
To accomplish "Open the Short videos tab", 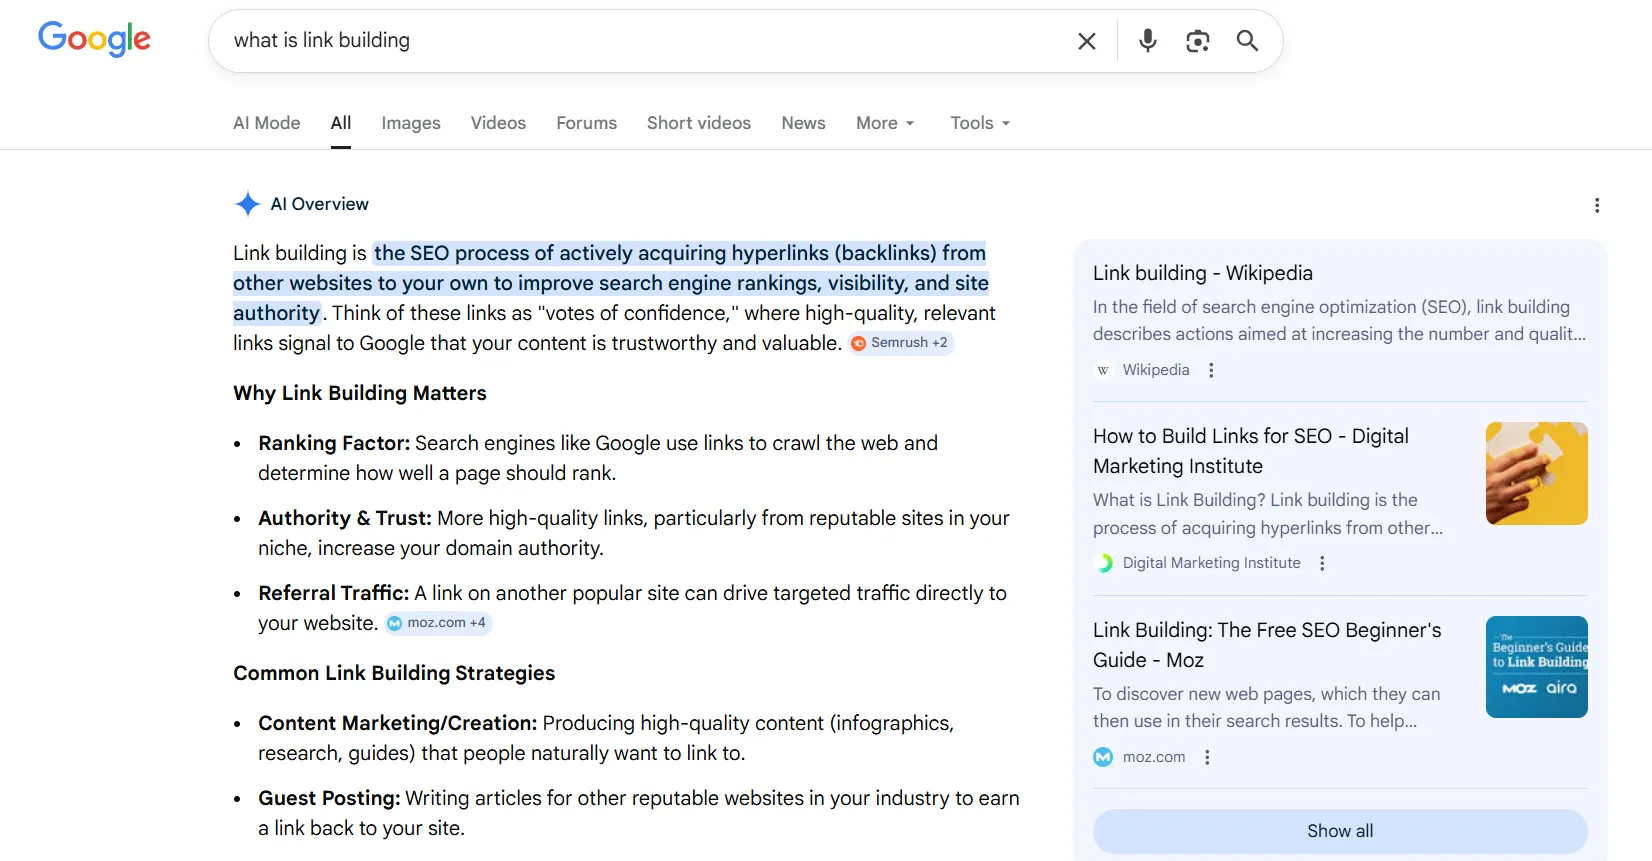I will [698, 123].
